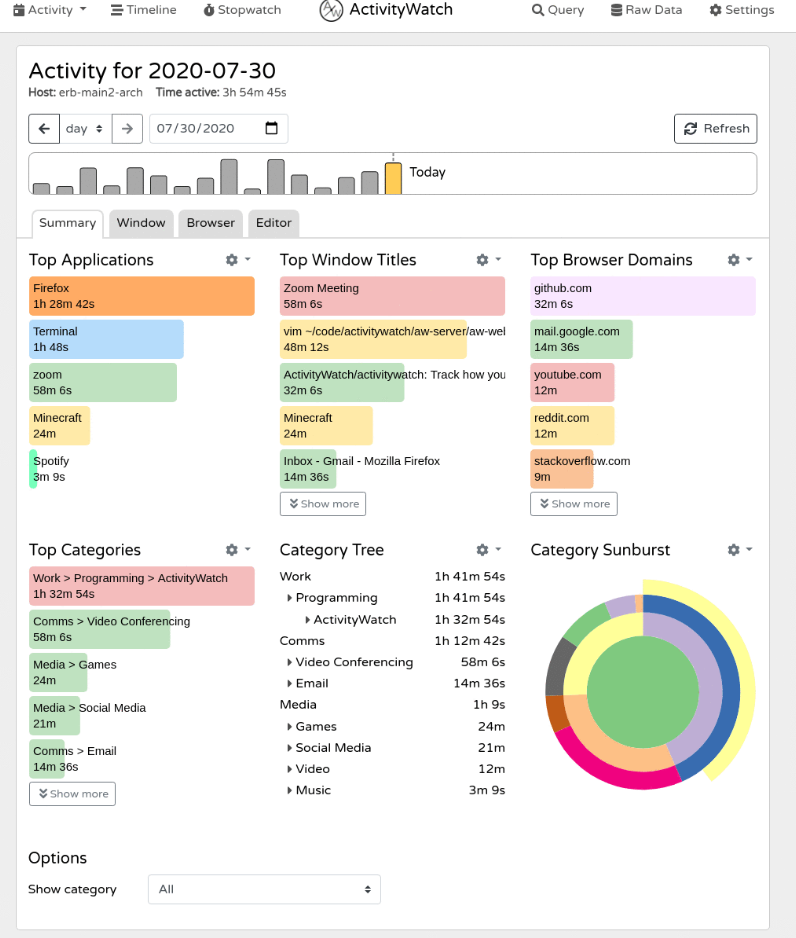Click the Zoom Meeting window title bar

[x=392, y=296]
